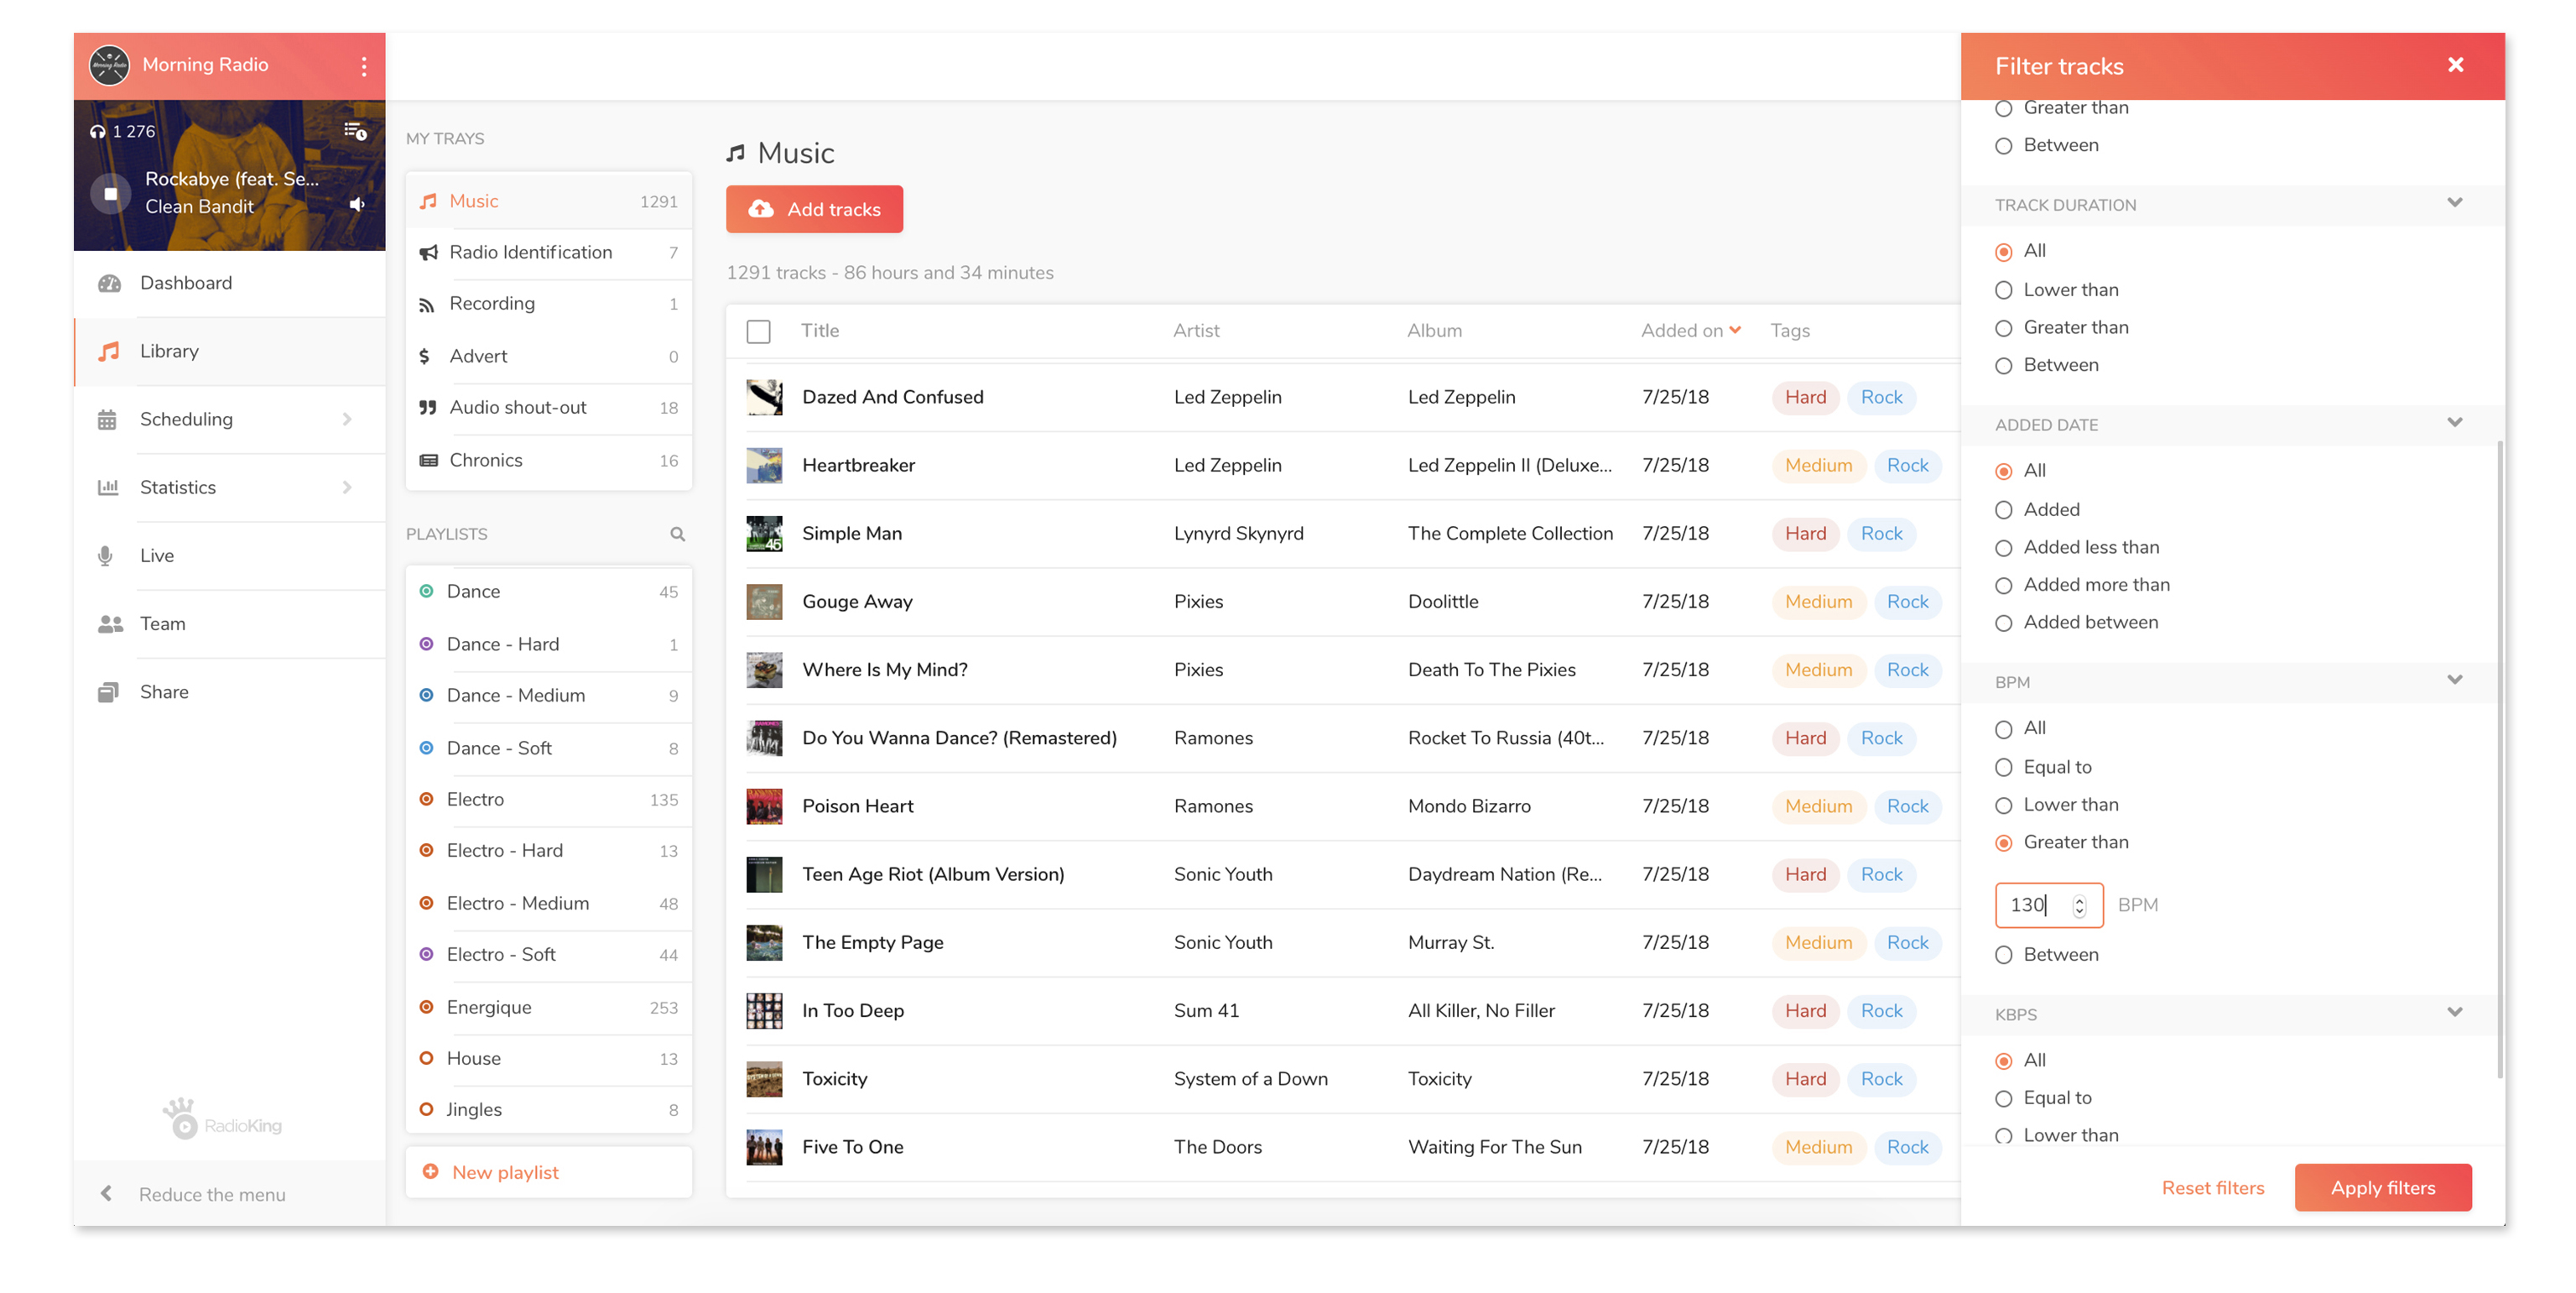This screenshot has height=1293, width=2576.
Task: Stop the currently playing track
Action: point(111,193)
